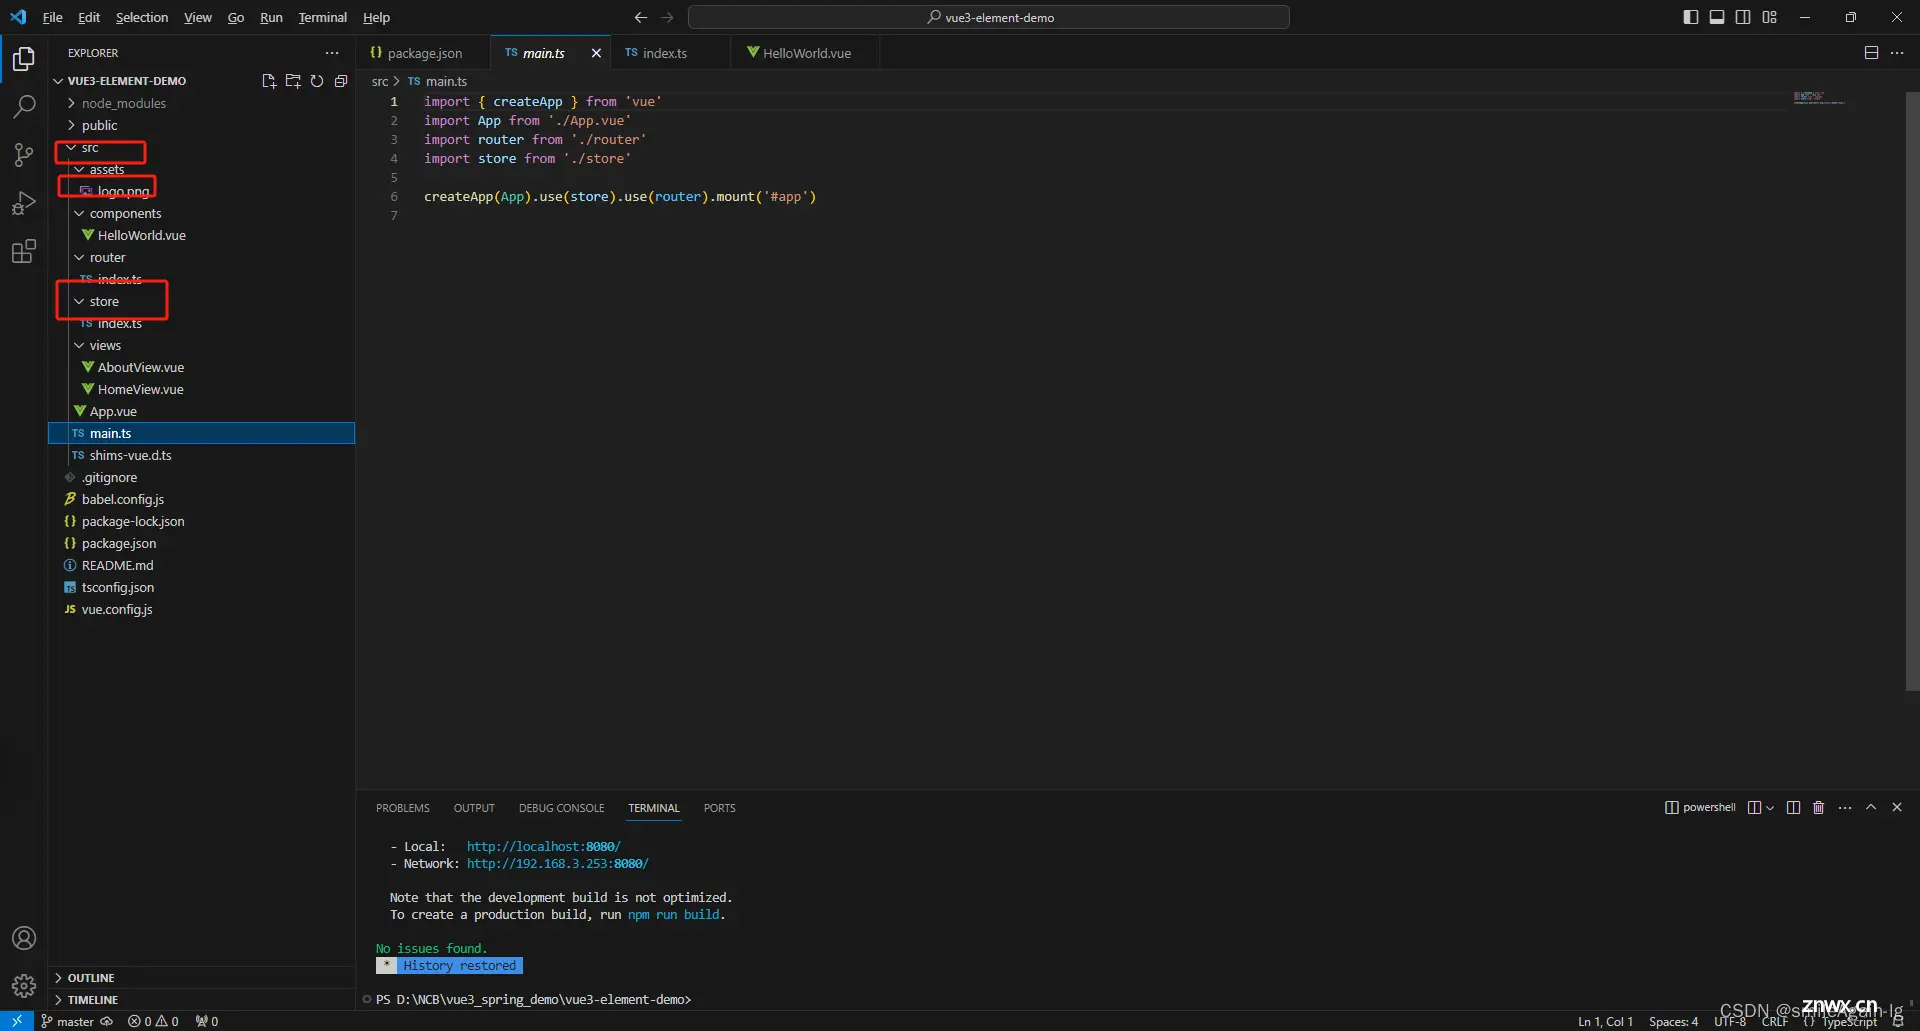Screen dimensions: 1920x1031
Task: Open the 192.168.3.253 network link
Action: pos(557,863)
